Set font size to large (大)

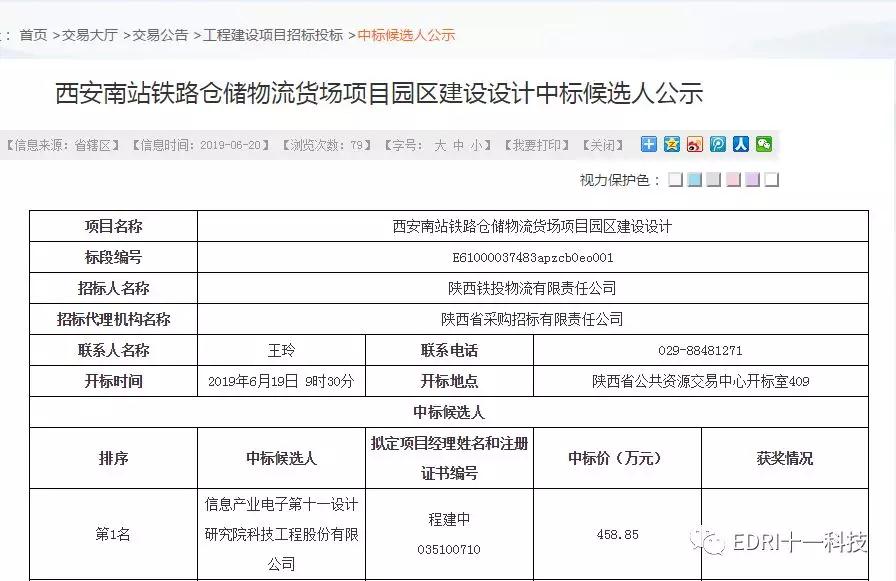pos(439,145)
